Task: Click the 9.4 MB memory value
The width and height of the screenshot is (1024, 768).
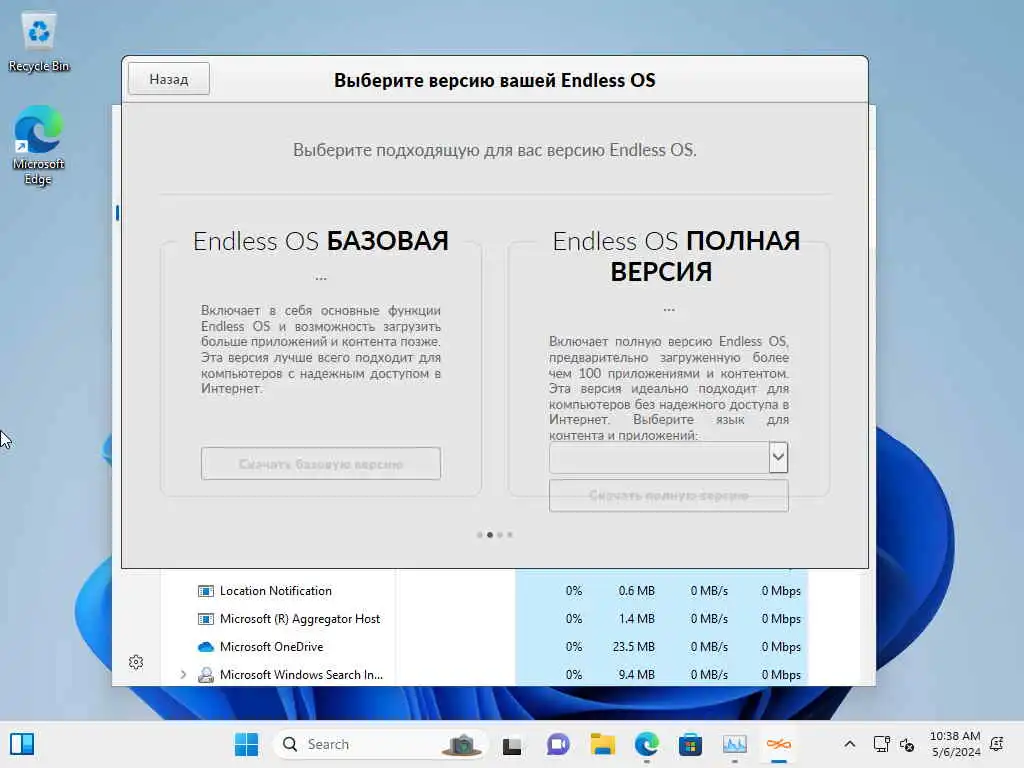Action: pyautogui.click(x=636, y=675)
